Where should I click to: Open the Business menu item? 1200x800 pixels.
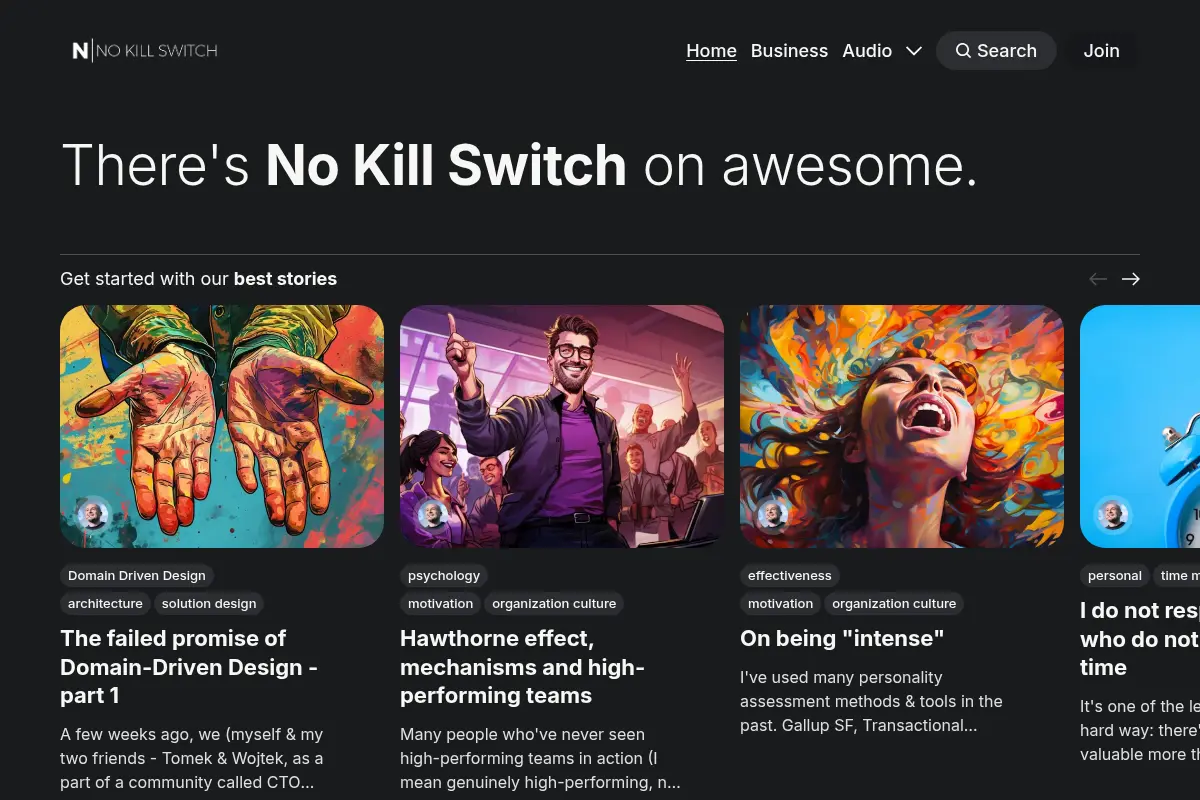click(789, 50)
